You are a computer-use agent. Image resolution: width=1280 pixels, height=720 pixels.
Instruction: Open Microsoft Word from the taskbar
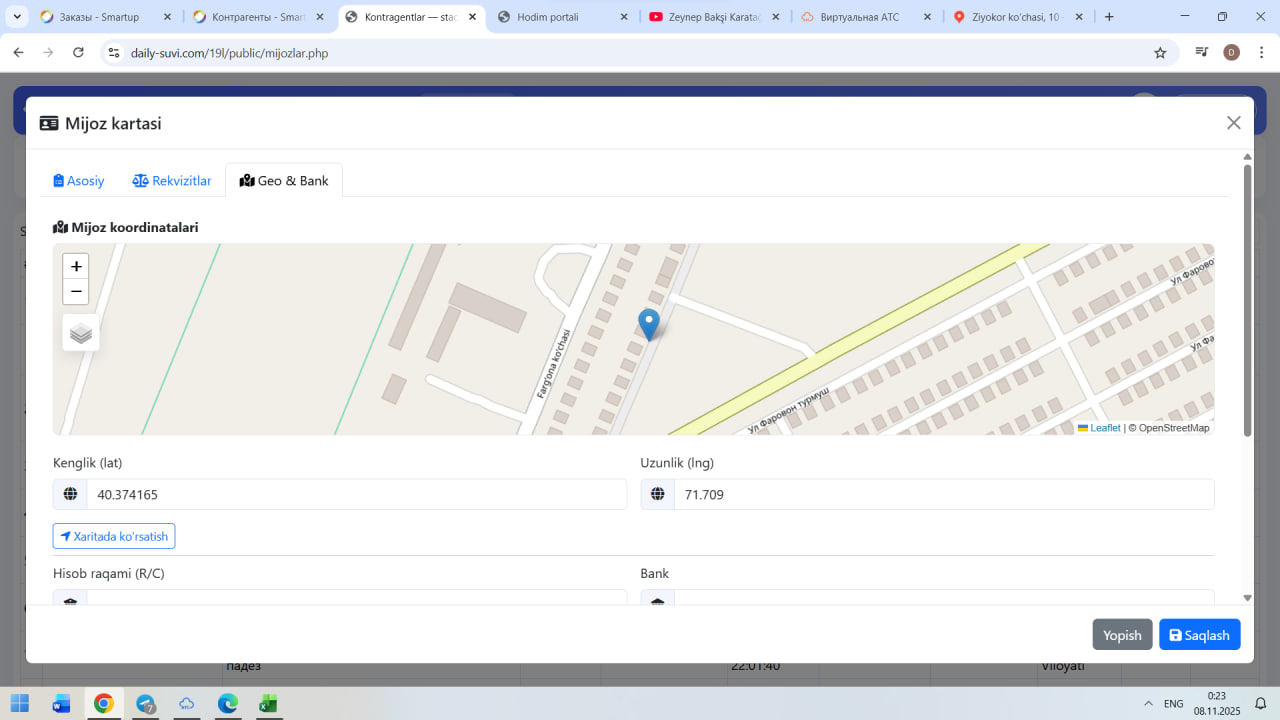click(61, 704)
